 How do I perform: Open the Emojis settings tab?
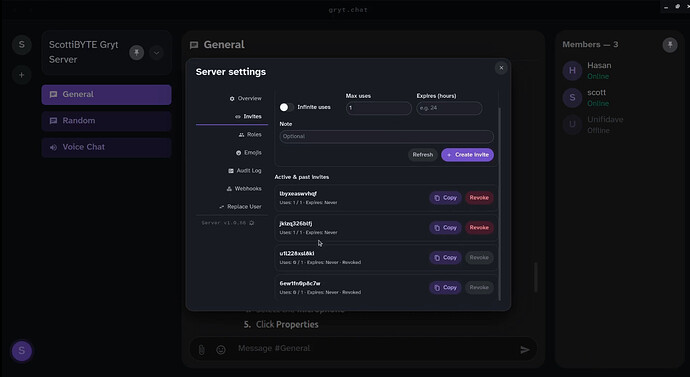click(248, 153)
